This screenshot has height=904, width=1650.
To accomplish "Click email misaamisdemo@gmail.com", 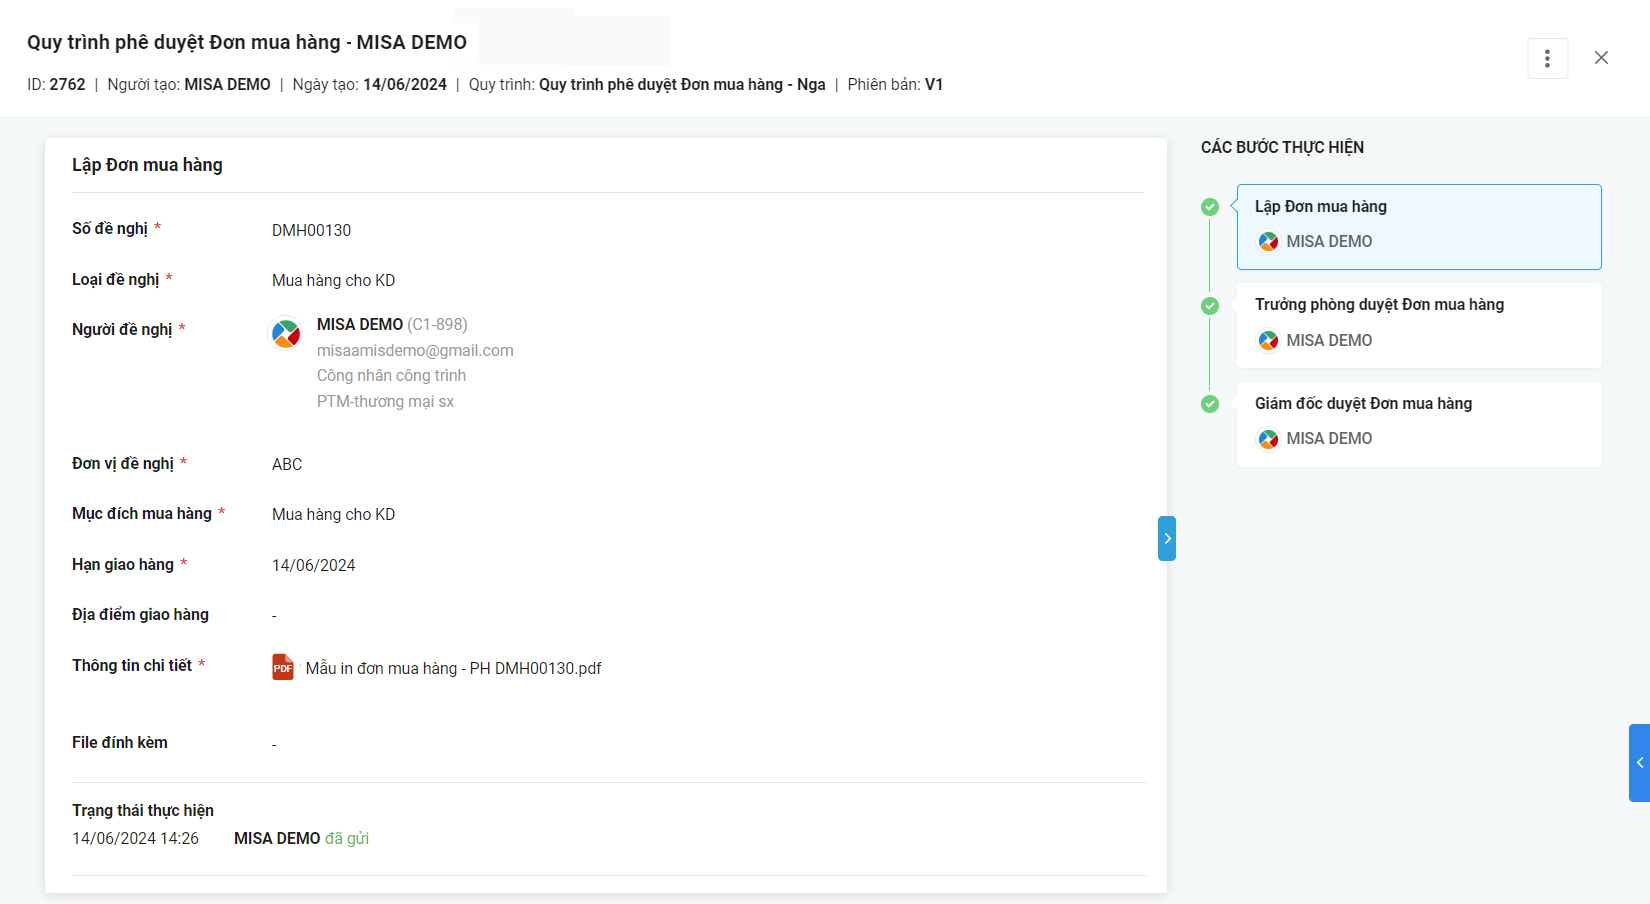I will [415, 350].
